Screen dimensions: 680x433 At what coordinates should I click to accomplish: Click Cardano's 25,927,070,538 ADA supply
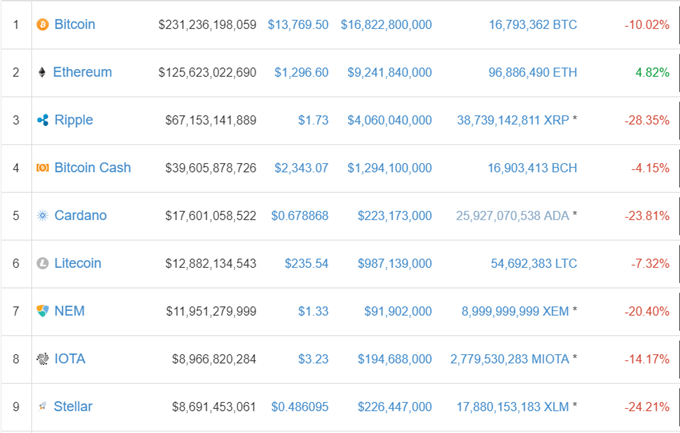512,216
